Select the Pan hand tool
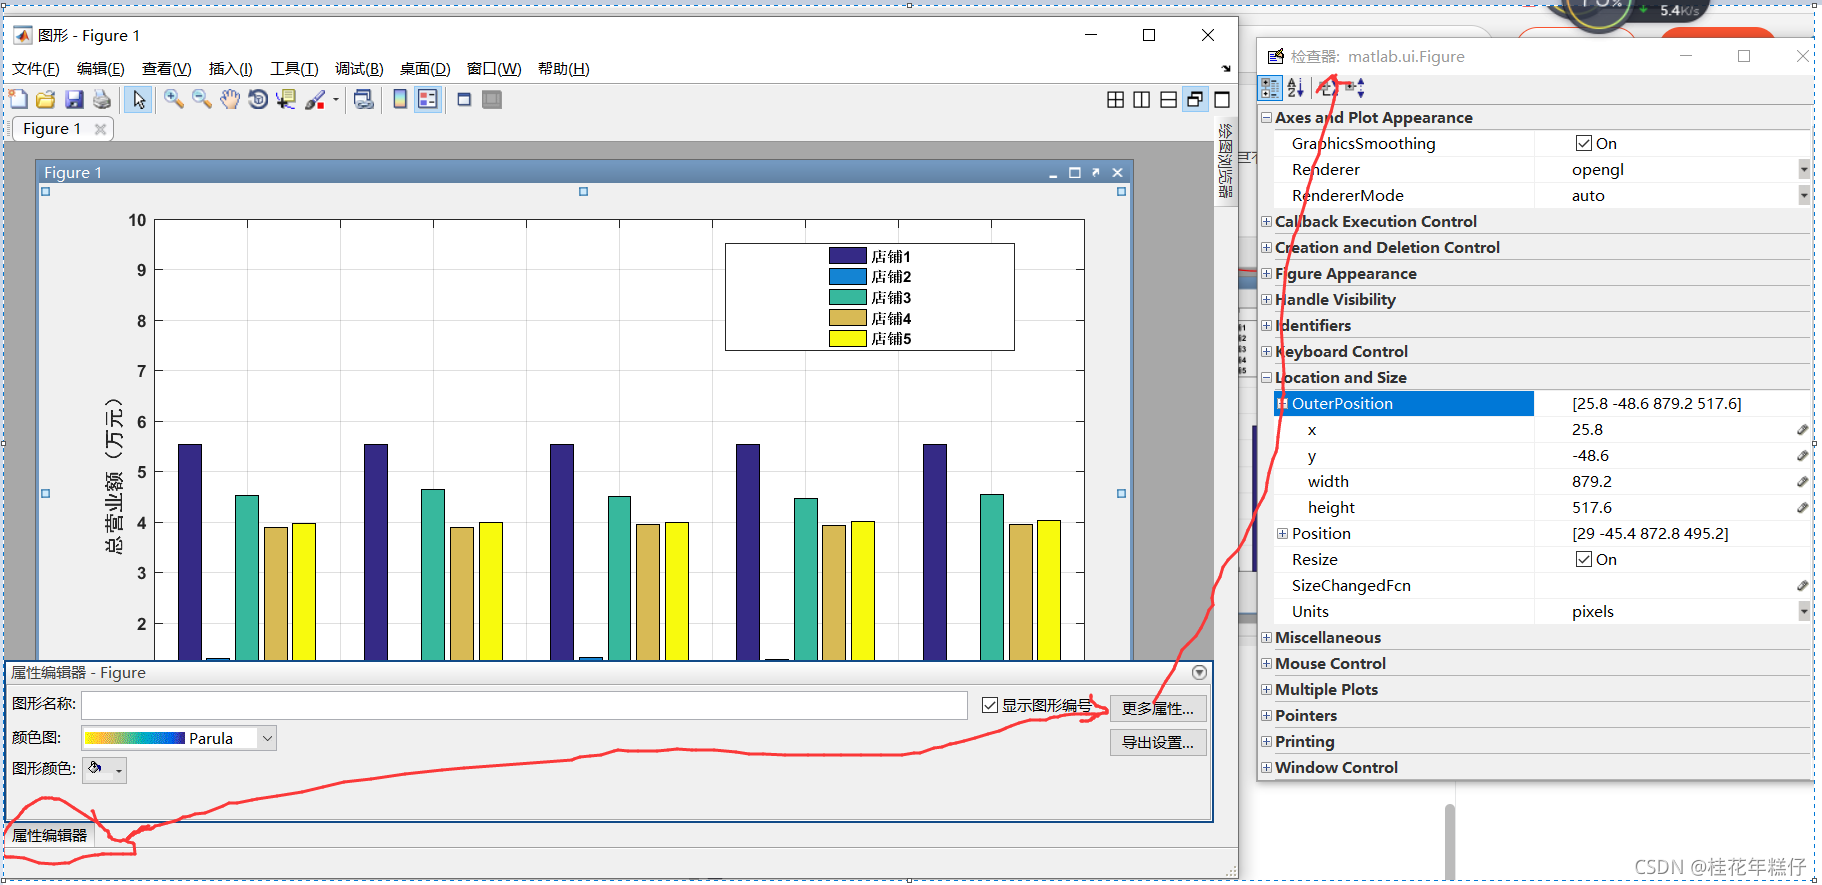This screenshot has width=1822, height=885. [x=230, y=99]
